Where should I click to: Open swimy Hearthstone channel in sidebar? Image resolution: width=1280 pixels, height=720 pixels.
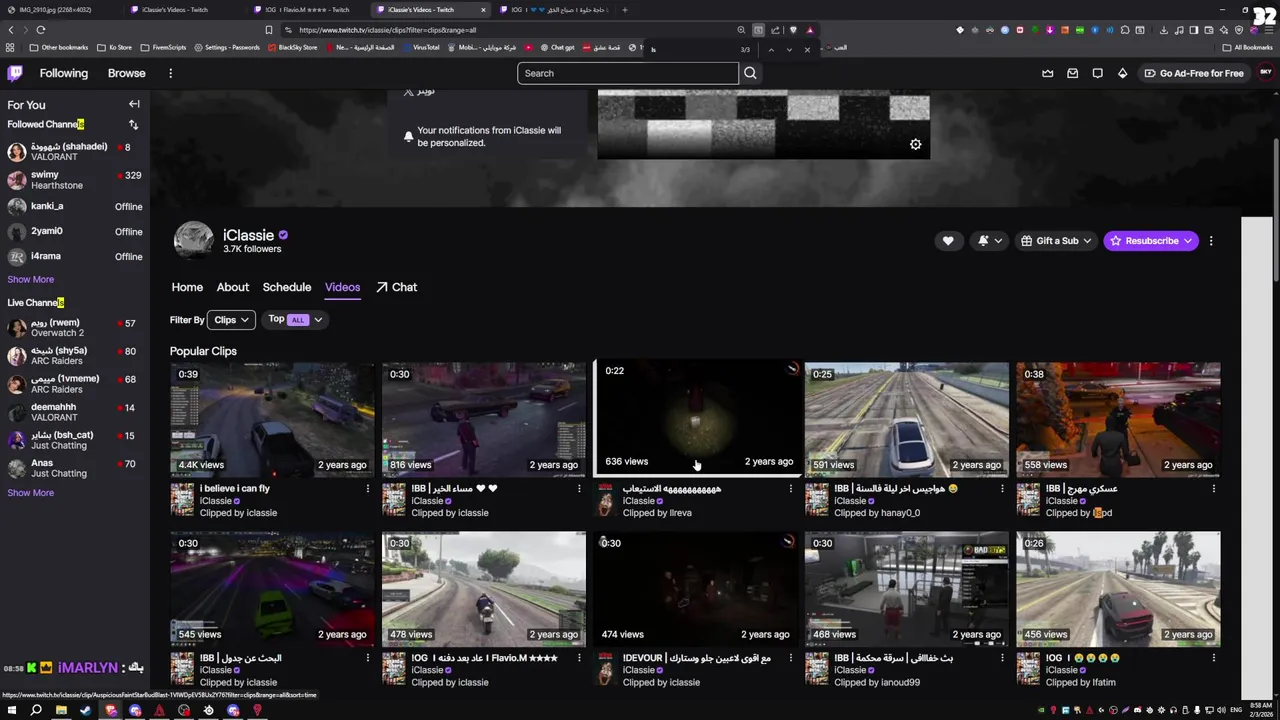coord(75,180)
